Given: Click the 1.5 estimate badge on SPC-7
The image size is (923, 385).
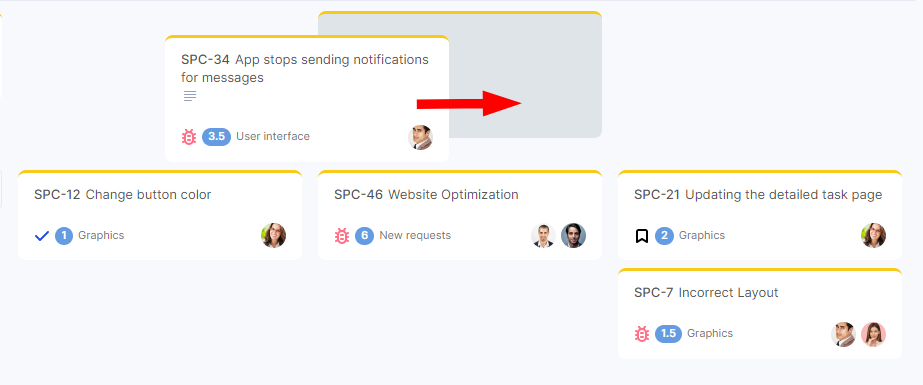Looking at the screenshot, I should point(668,334).
